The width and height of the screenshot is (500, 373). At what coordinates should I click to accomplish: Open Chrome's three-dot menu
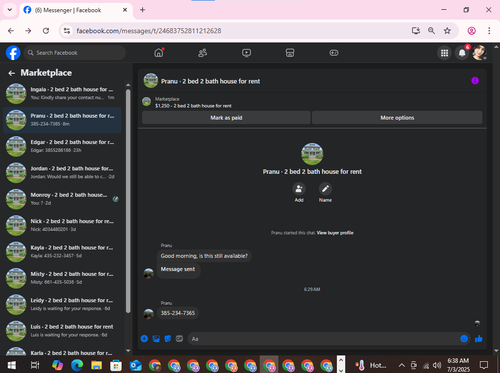tap(489, 31)
